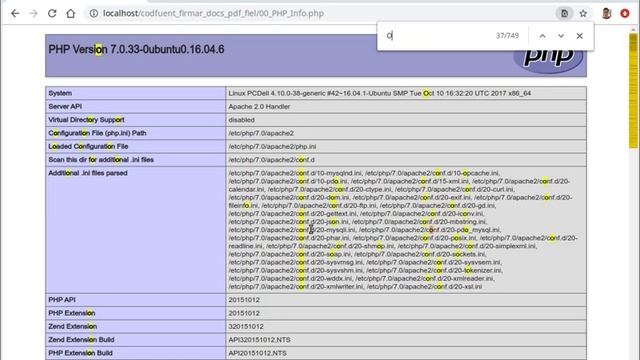Click the Apache 2.0 Handler value
The height and width of the screenshot is (360, 640).
point(259,107)
